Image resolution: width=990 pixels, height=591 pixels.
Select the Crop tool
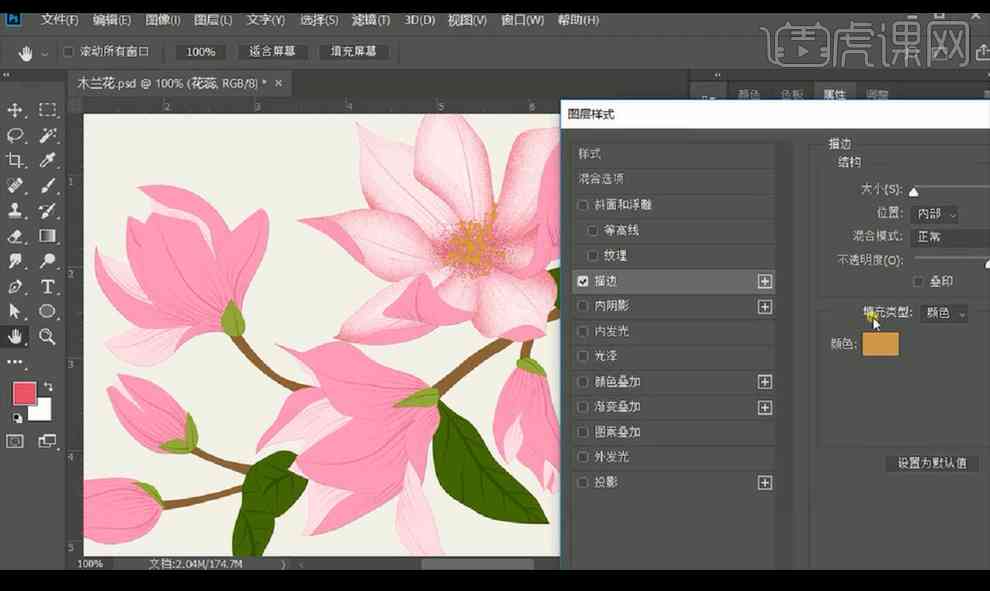click(15, 160)
